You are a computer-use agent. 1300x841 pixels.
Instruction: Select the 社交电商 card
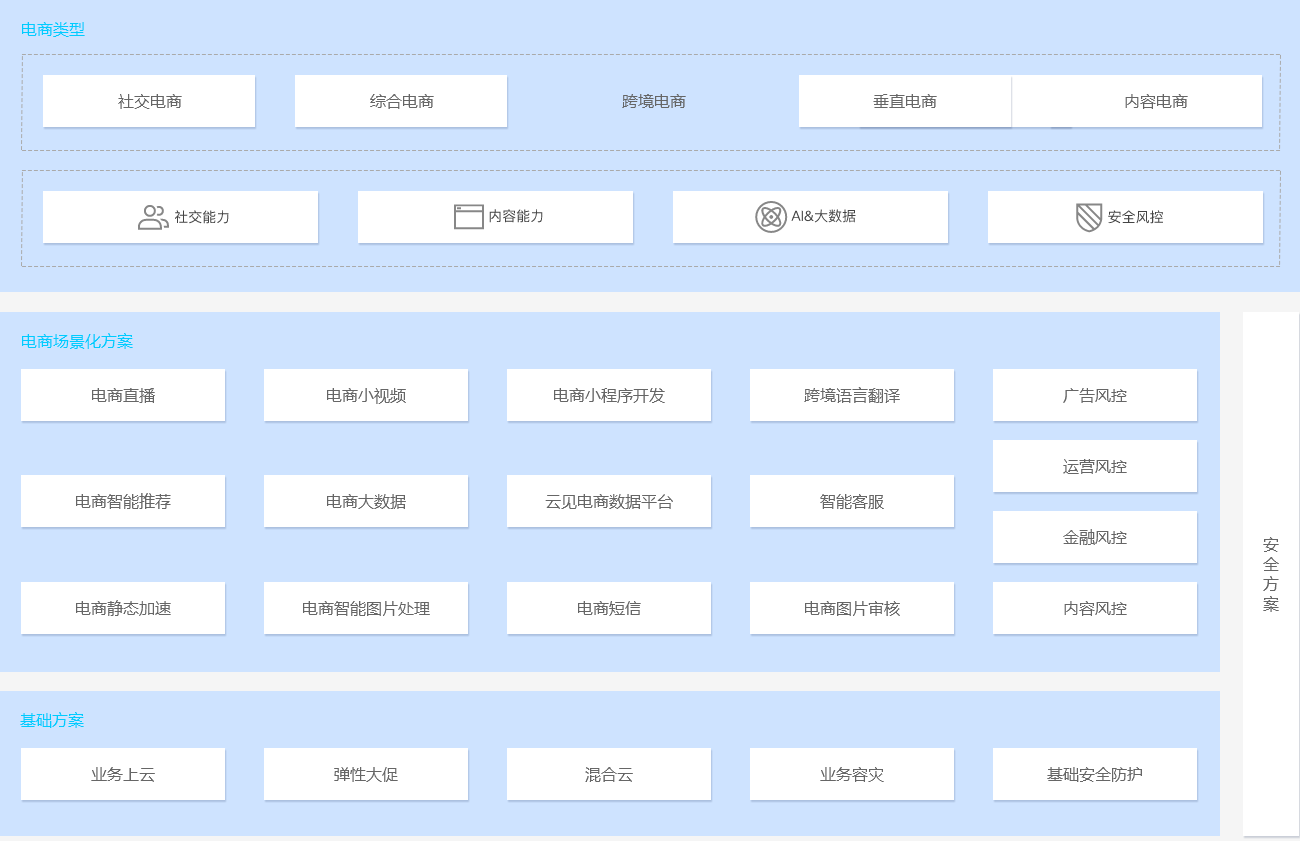149,101
